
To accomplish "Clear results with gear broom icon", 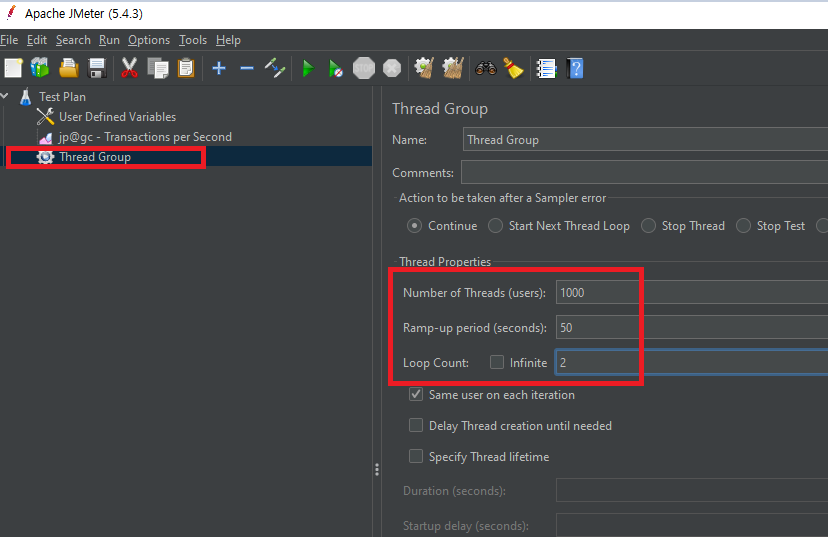I will click(424, 68).
